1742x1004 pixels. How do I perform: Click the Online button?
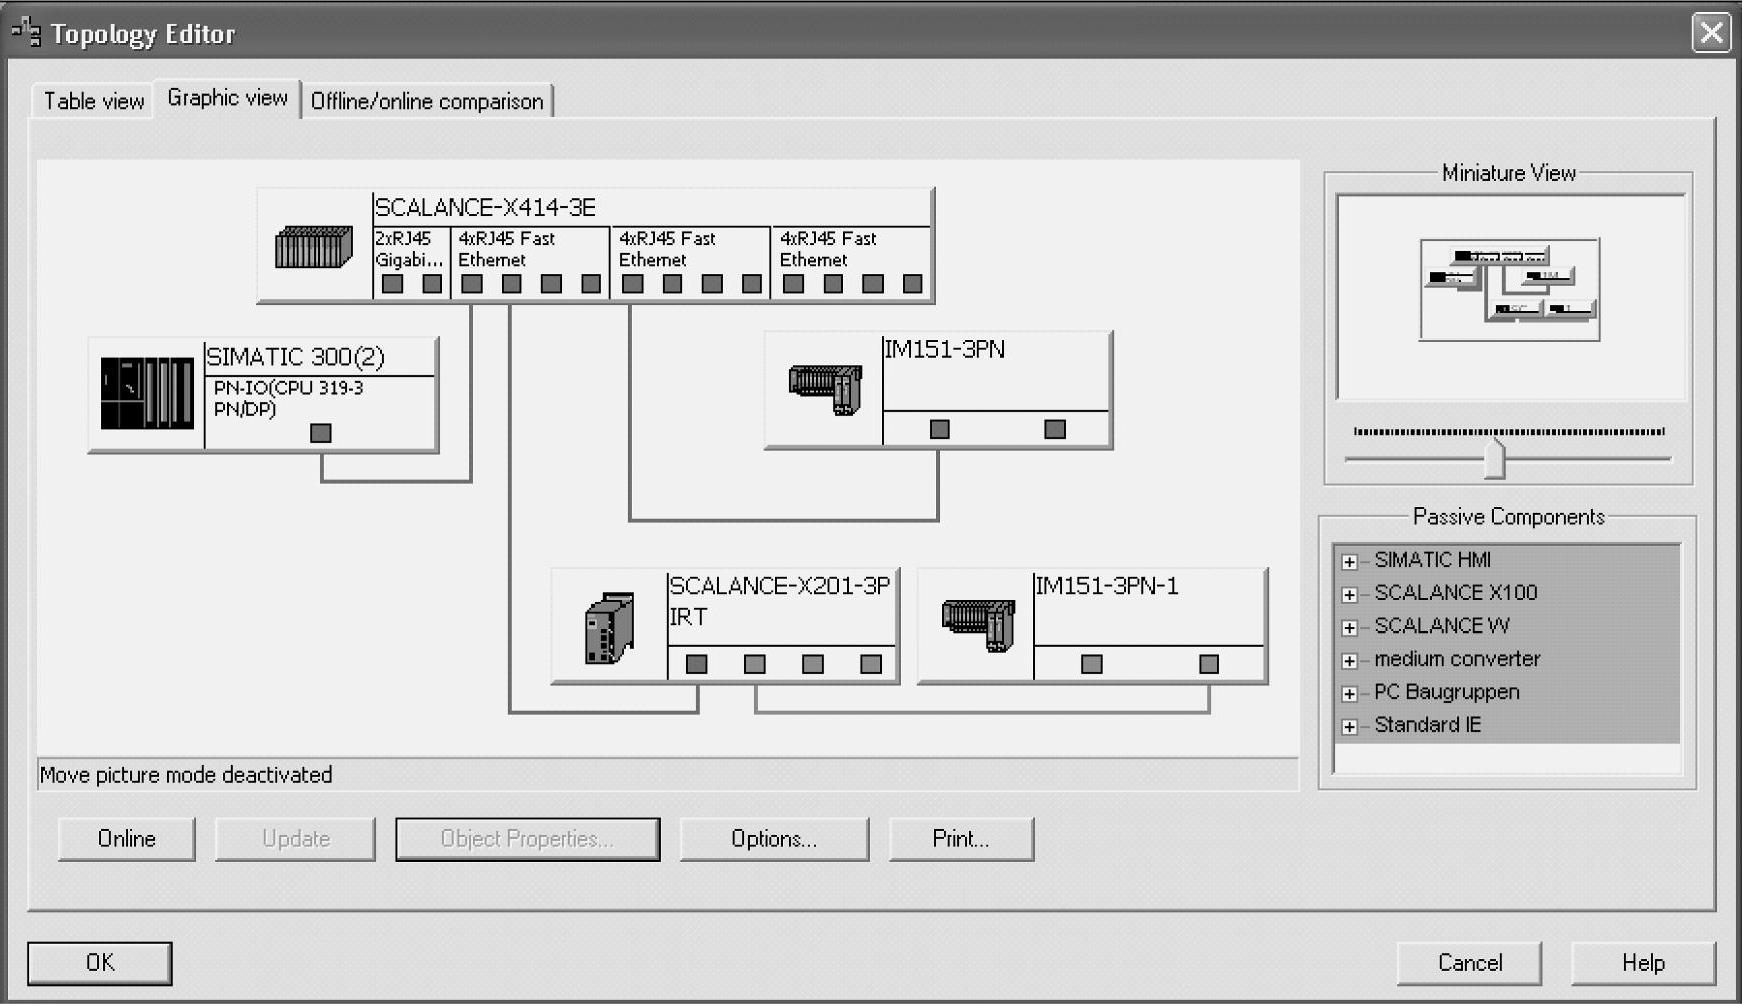coord(127,839)
